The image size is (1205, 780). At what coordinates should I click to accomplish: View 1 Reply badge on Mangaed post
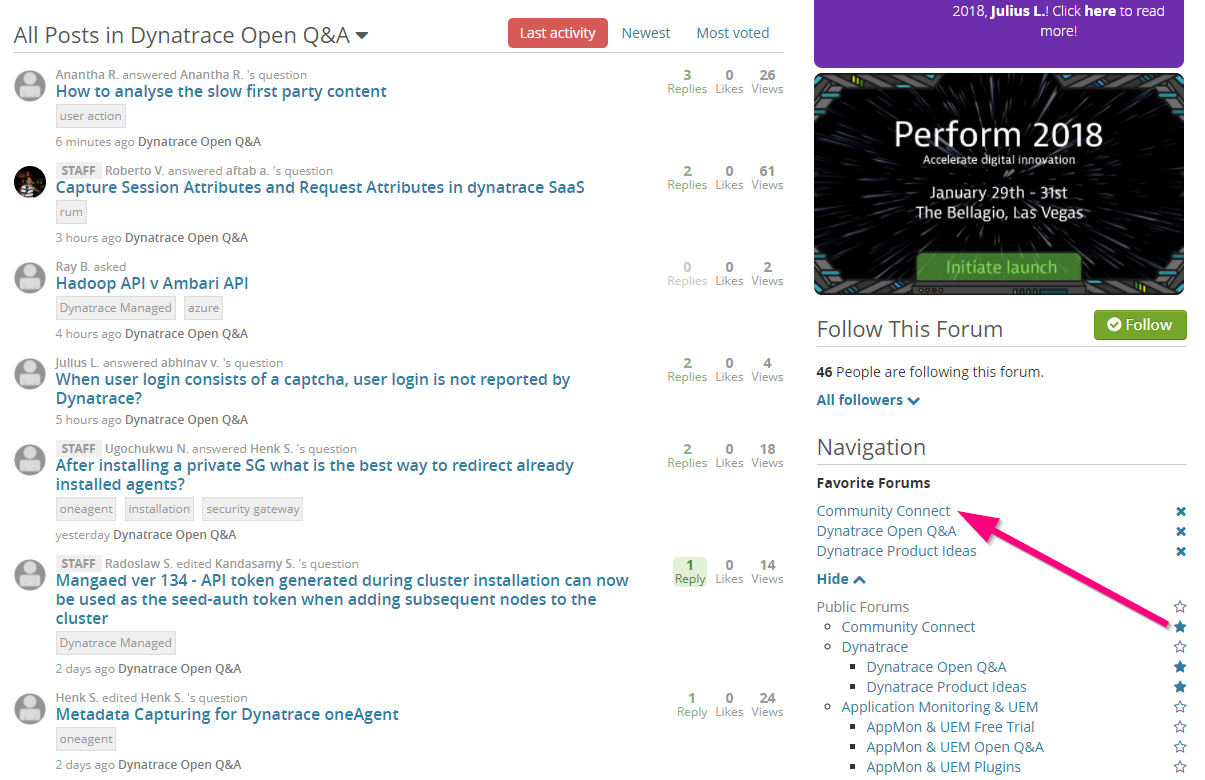pos(690,572)
